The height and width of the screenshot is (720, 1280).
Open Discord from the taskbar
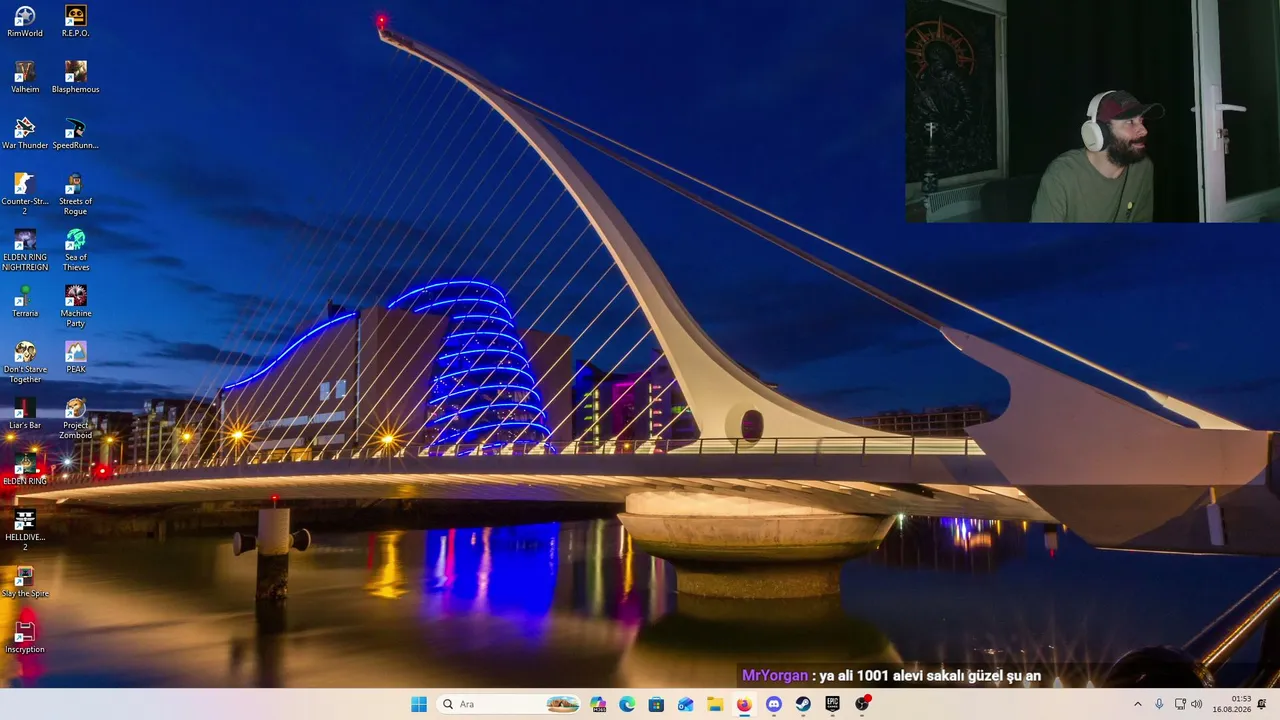773,704
